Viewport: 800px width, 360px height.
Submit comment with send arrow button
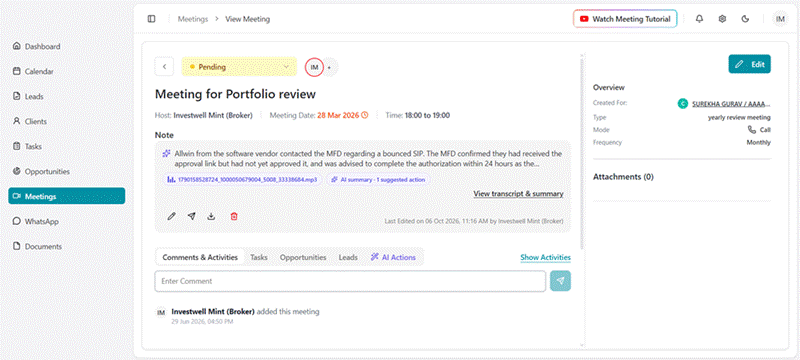coord(561,281)
